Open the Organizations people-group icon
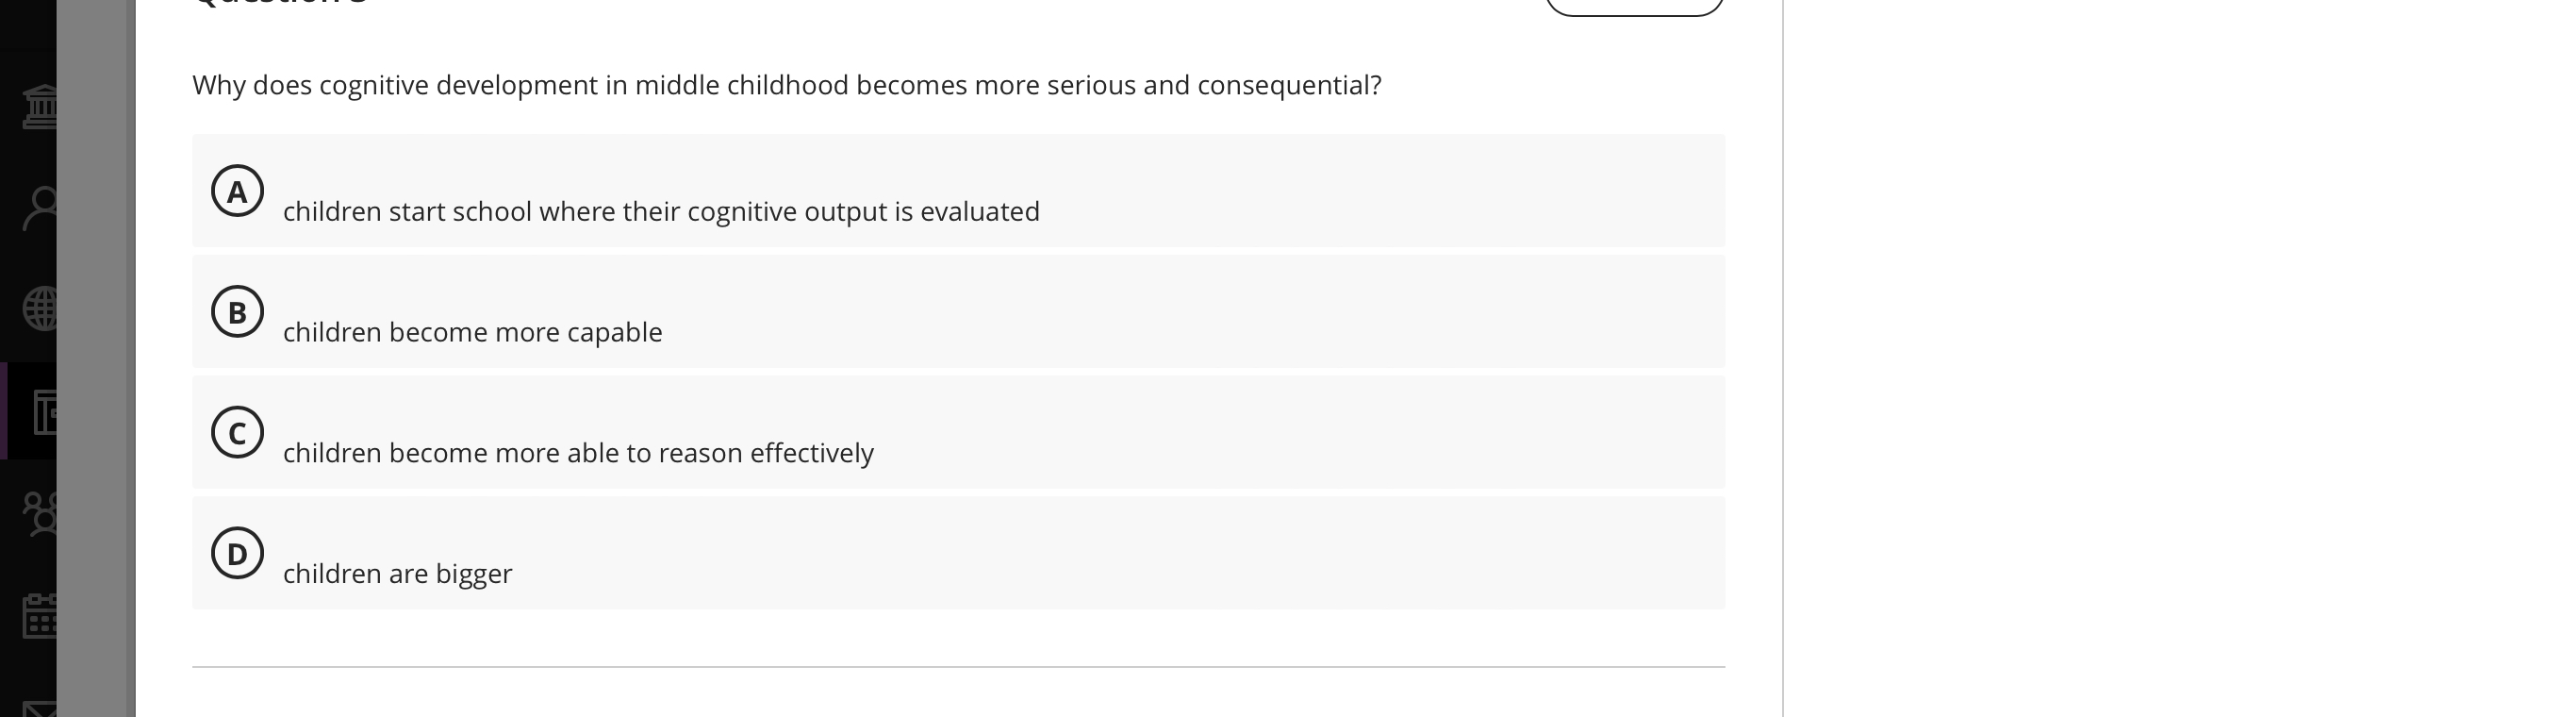Viewport: 2576px width, 717px height. (40, 513)
